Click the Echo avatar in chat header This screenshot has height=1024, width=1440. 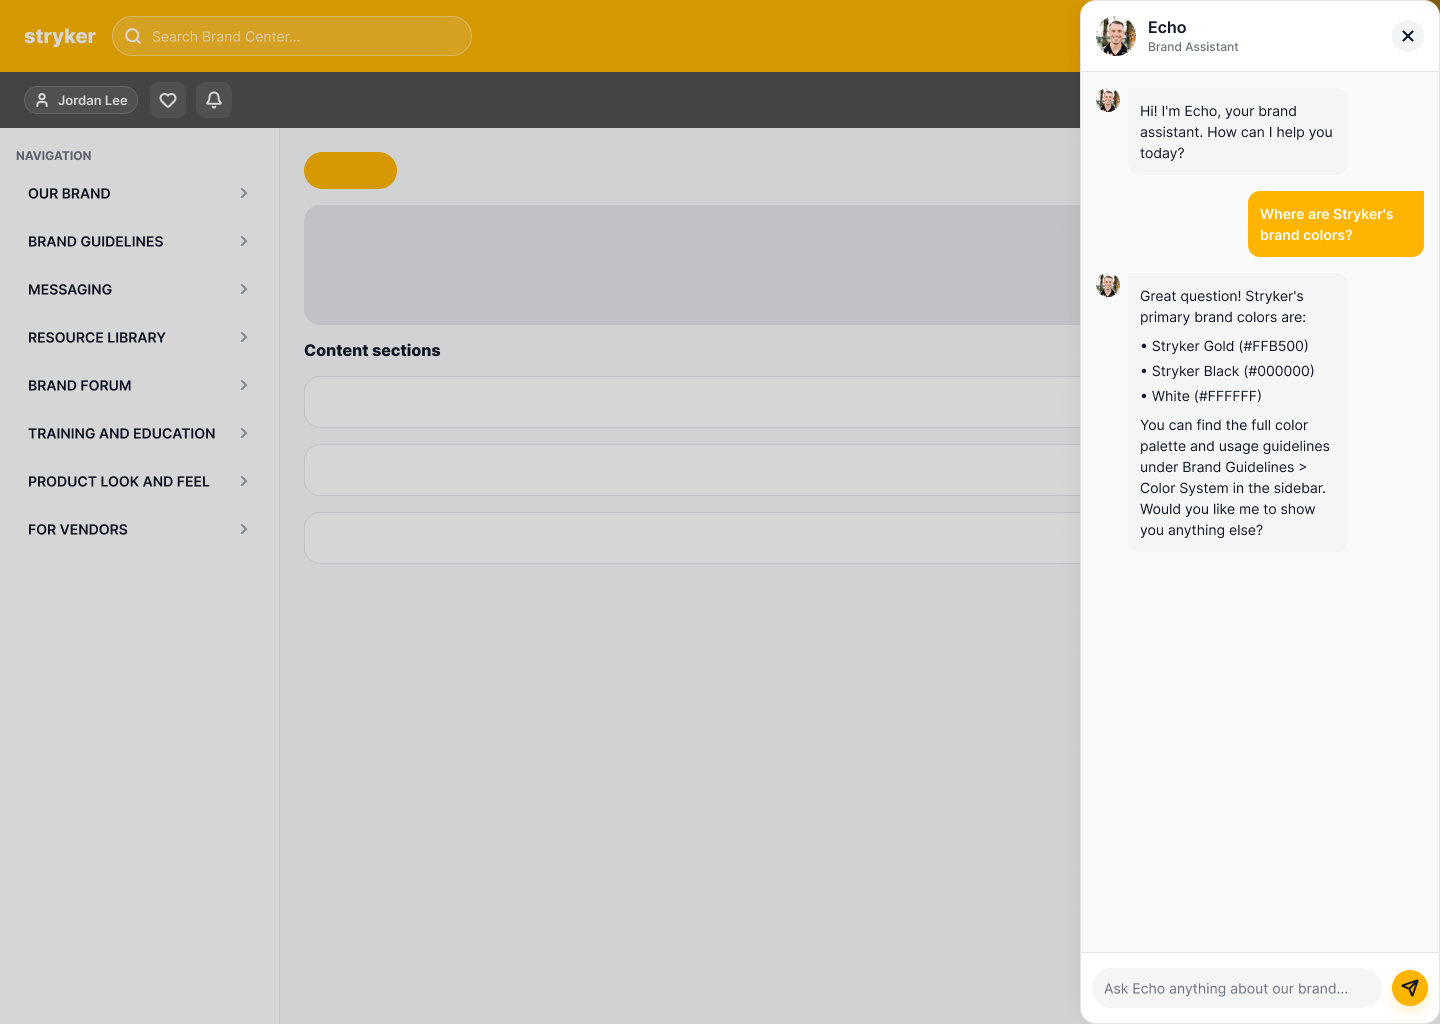(1116, 36)
